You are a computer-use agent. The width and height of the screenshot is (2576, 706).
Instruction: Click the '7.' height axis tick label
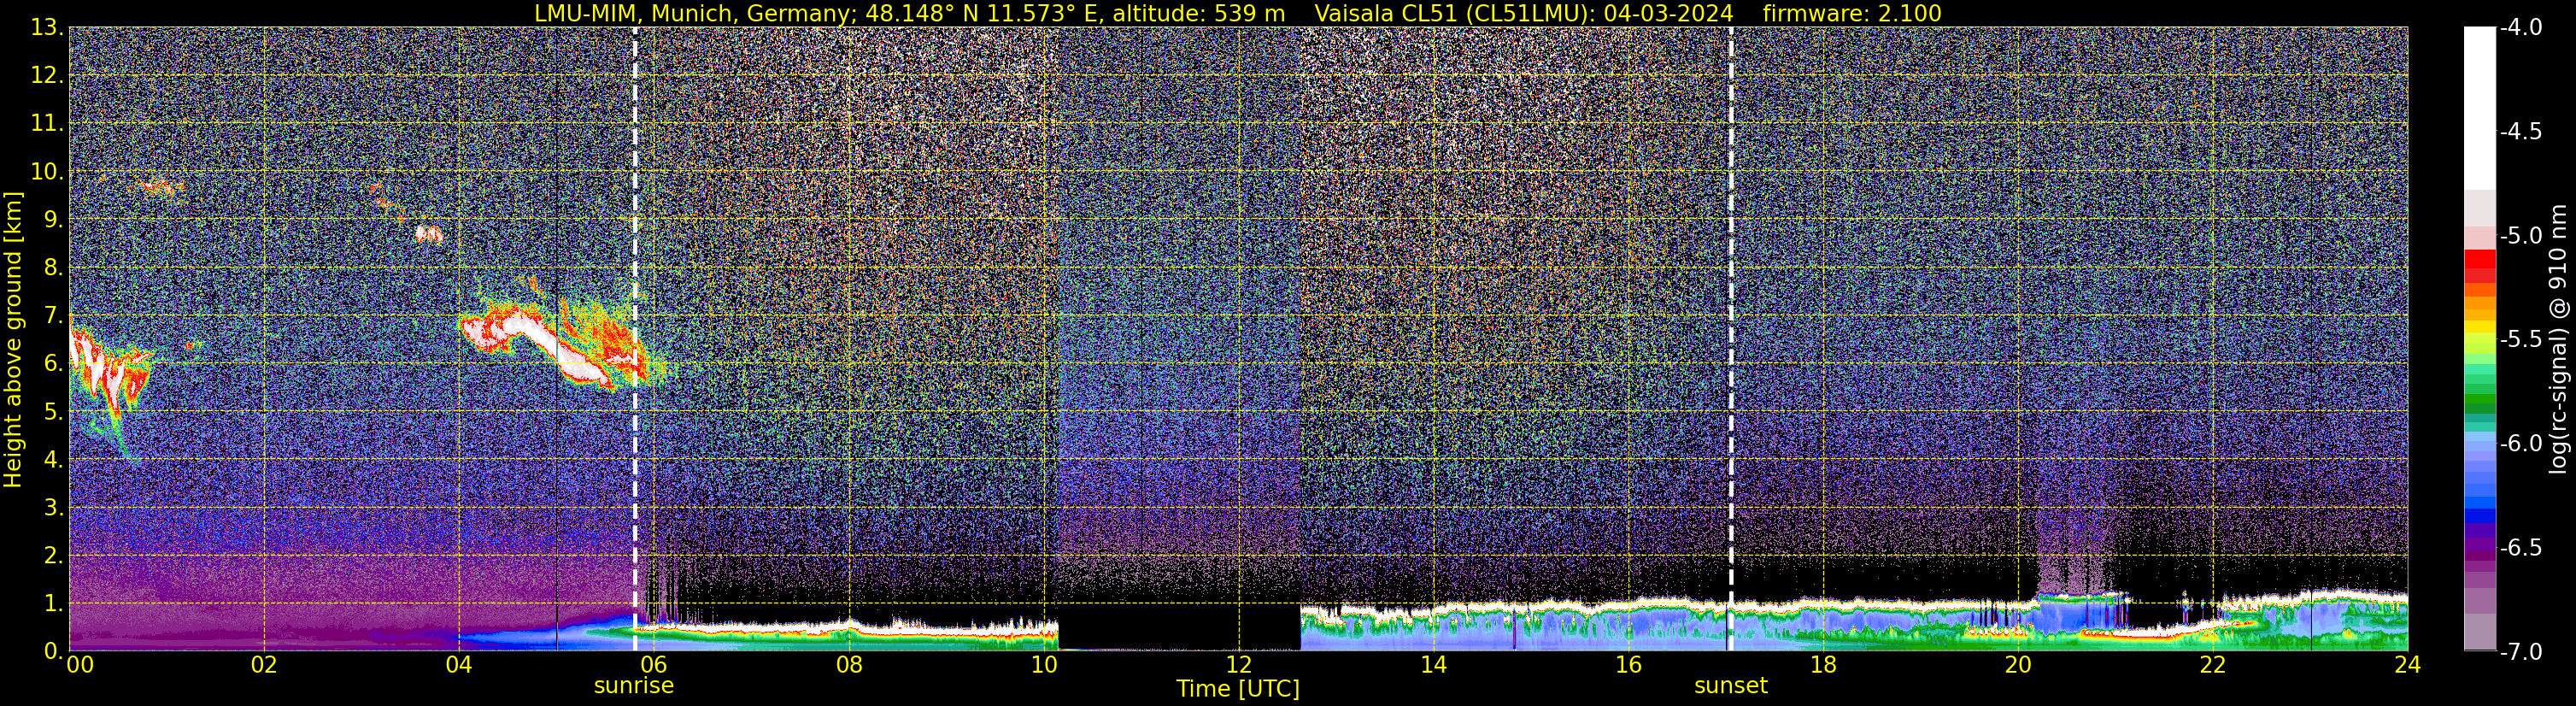[x=54, y=316]
